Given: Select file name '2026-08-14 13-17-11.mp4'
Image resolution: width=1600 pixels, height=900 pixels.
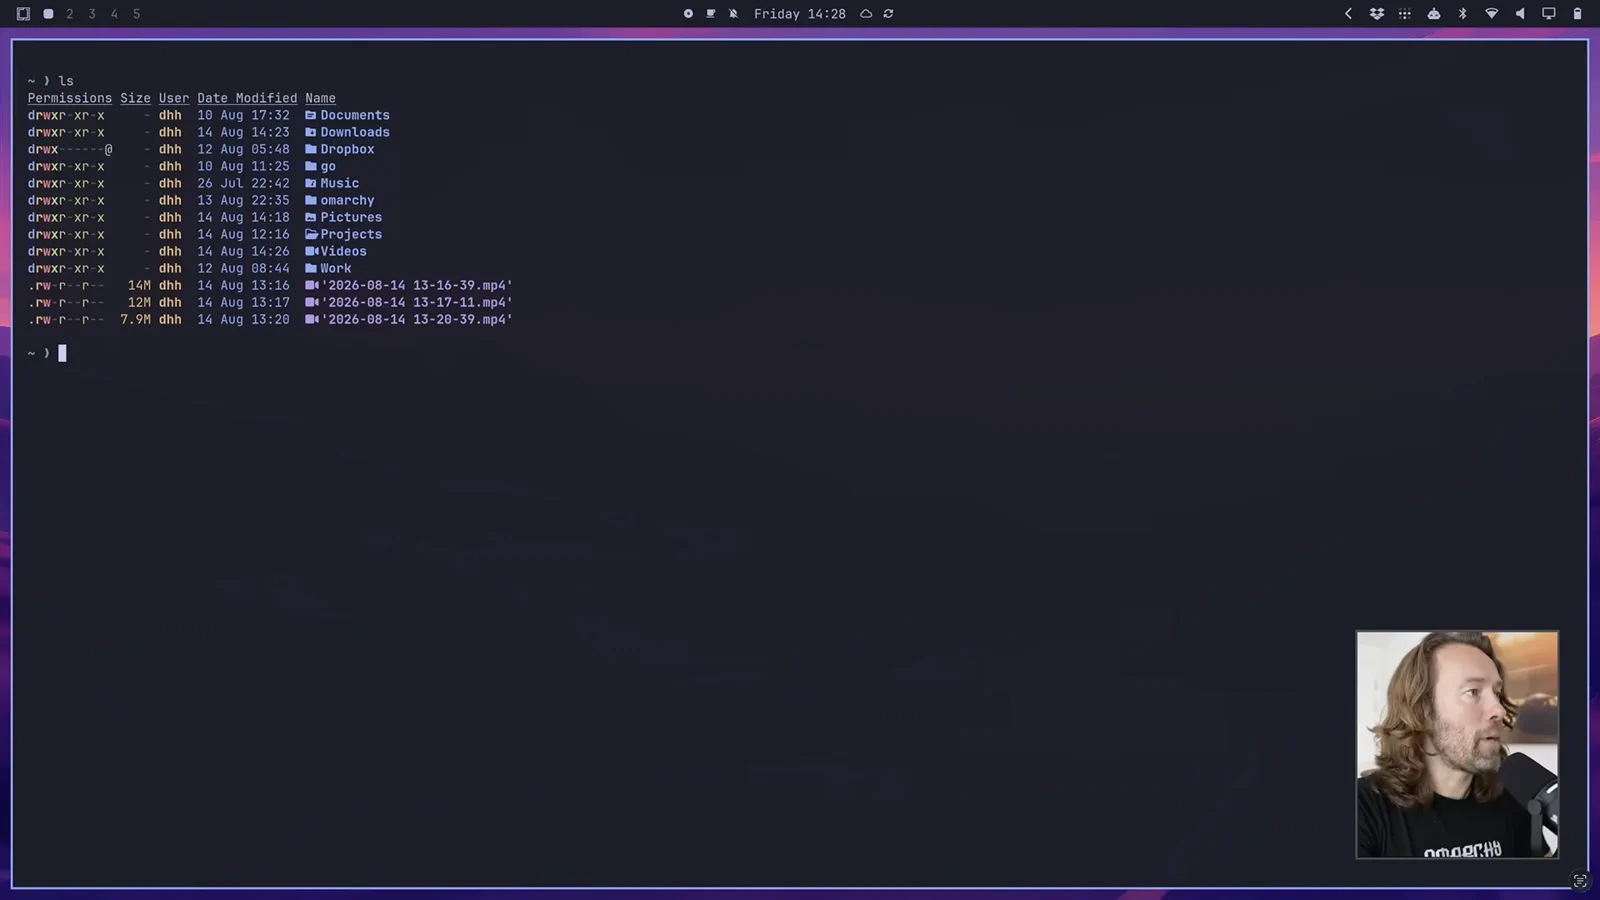Looking at the screenshot, I should coord(417,302).
